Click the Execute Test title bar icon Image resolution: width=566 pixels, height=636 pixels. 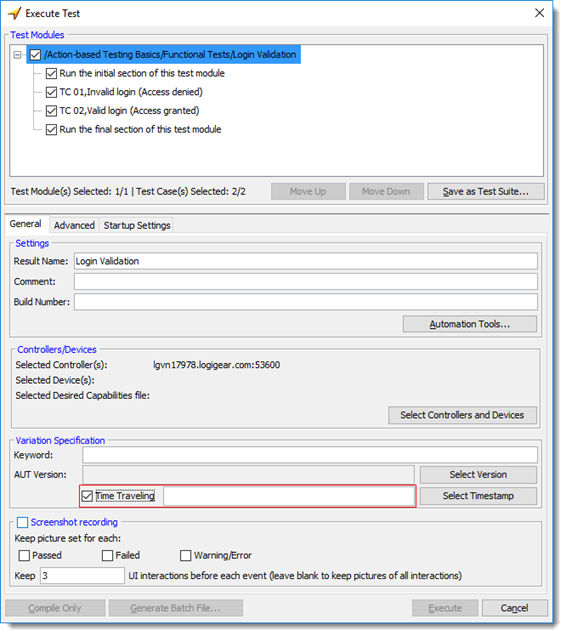click(14, 13)
